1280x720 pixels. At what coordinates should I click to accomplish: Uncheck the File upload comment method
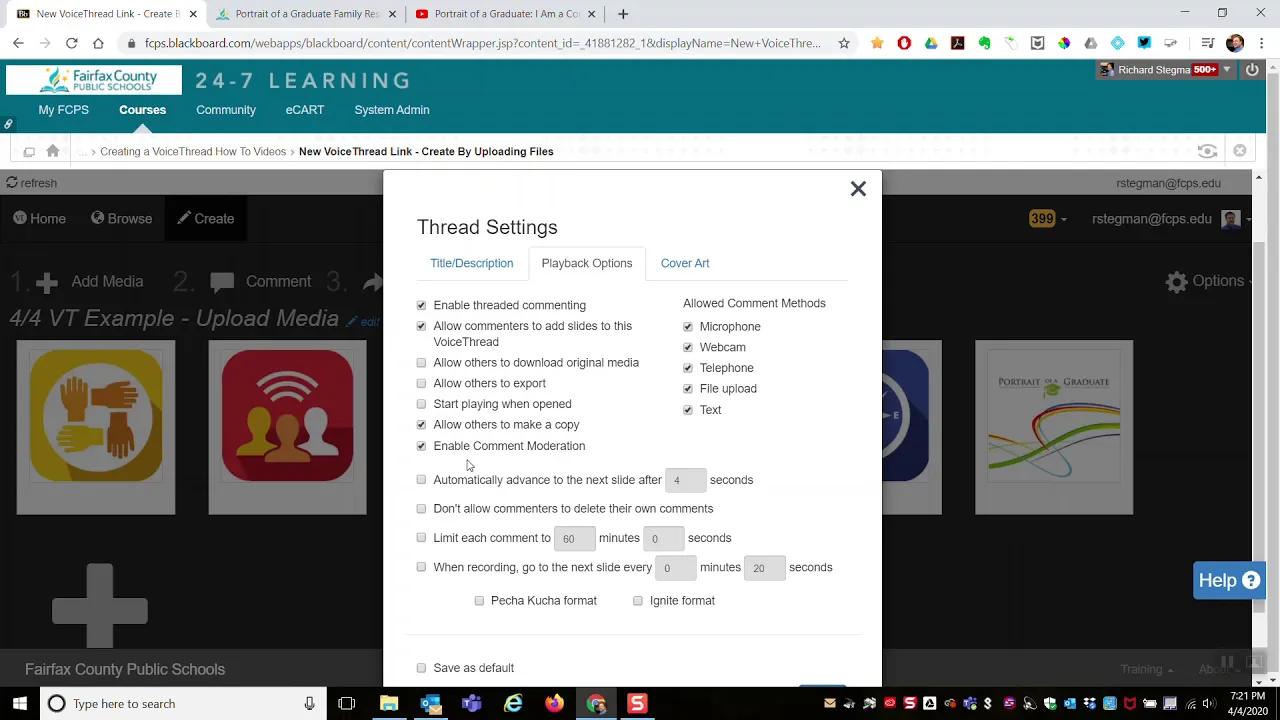pyautogui.click(x=688, y=389)
